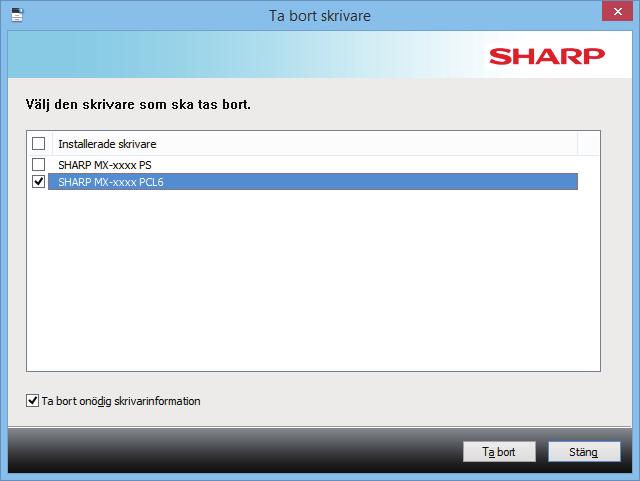Image resolution: width=640 pixels, height=481 pixels.
Task: Select the SHARP MX-xxxx PS row text
Action: click(105, 165)
